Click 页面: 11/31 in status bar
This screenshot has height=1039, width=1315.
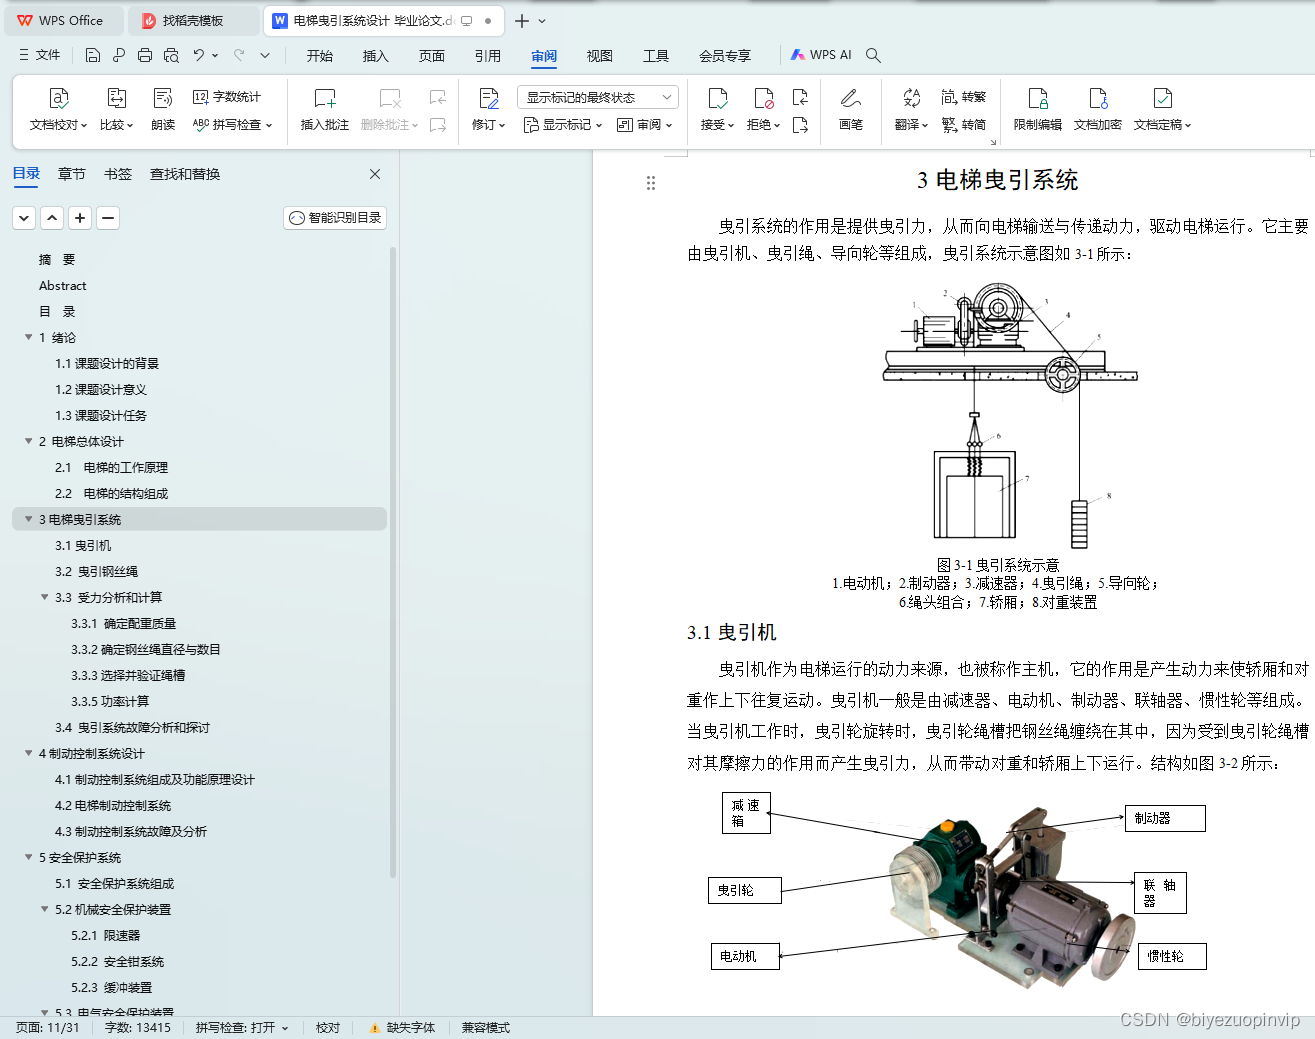coord(47,1028)
